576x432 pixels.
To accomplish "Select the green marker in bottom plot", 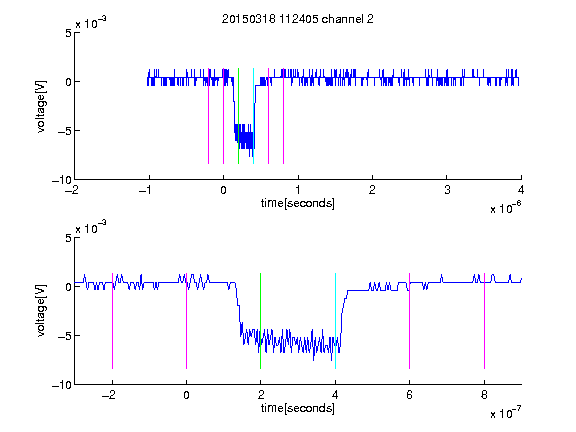I will [x=260, y=321].
